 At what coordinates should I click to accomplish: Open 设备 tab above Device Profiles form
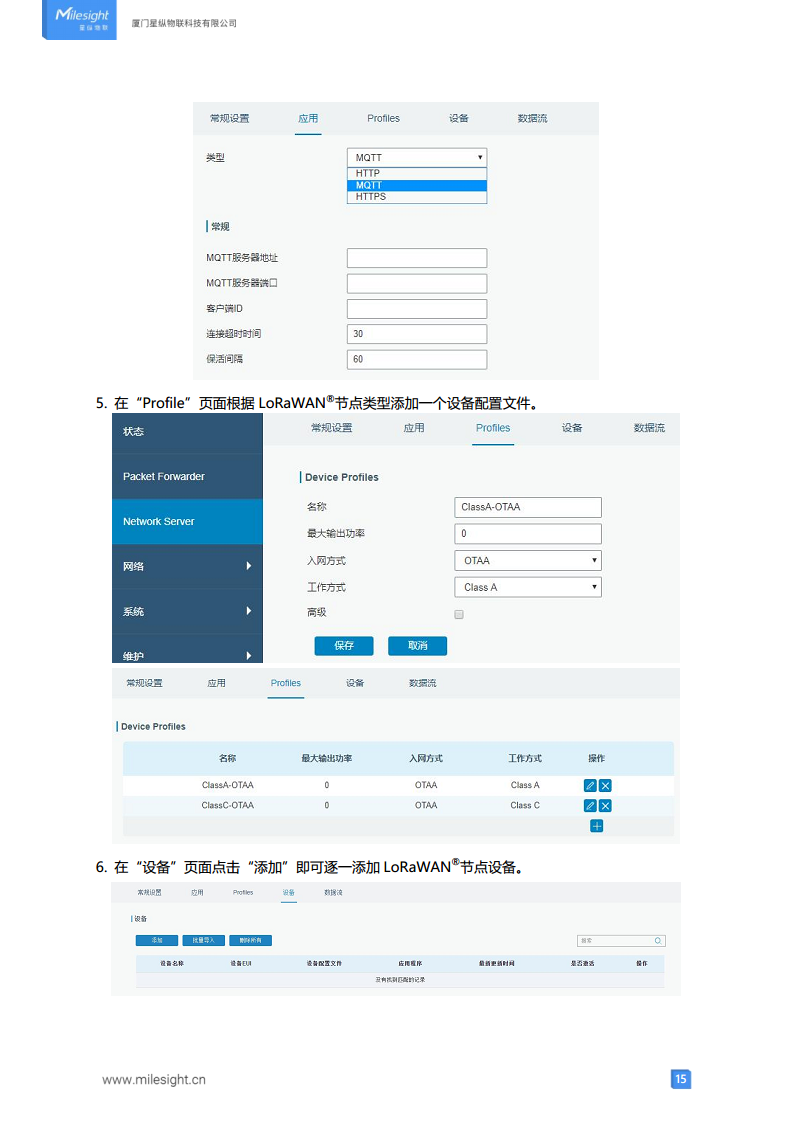click(x=572, y=428)
